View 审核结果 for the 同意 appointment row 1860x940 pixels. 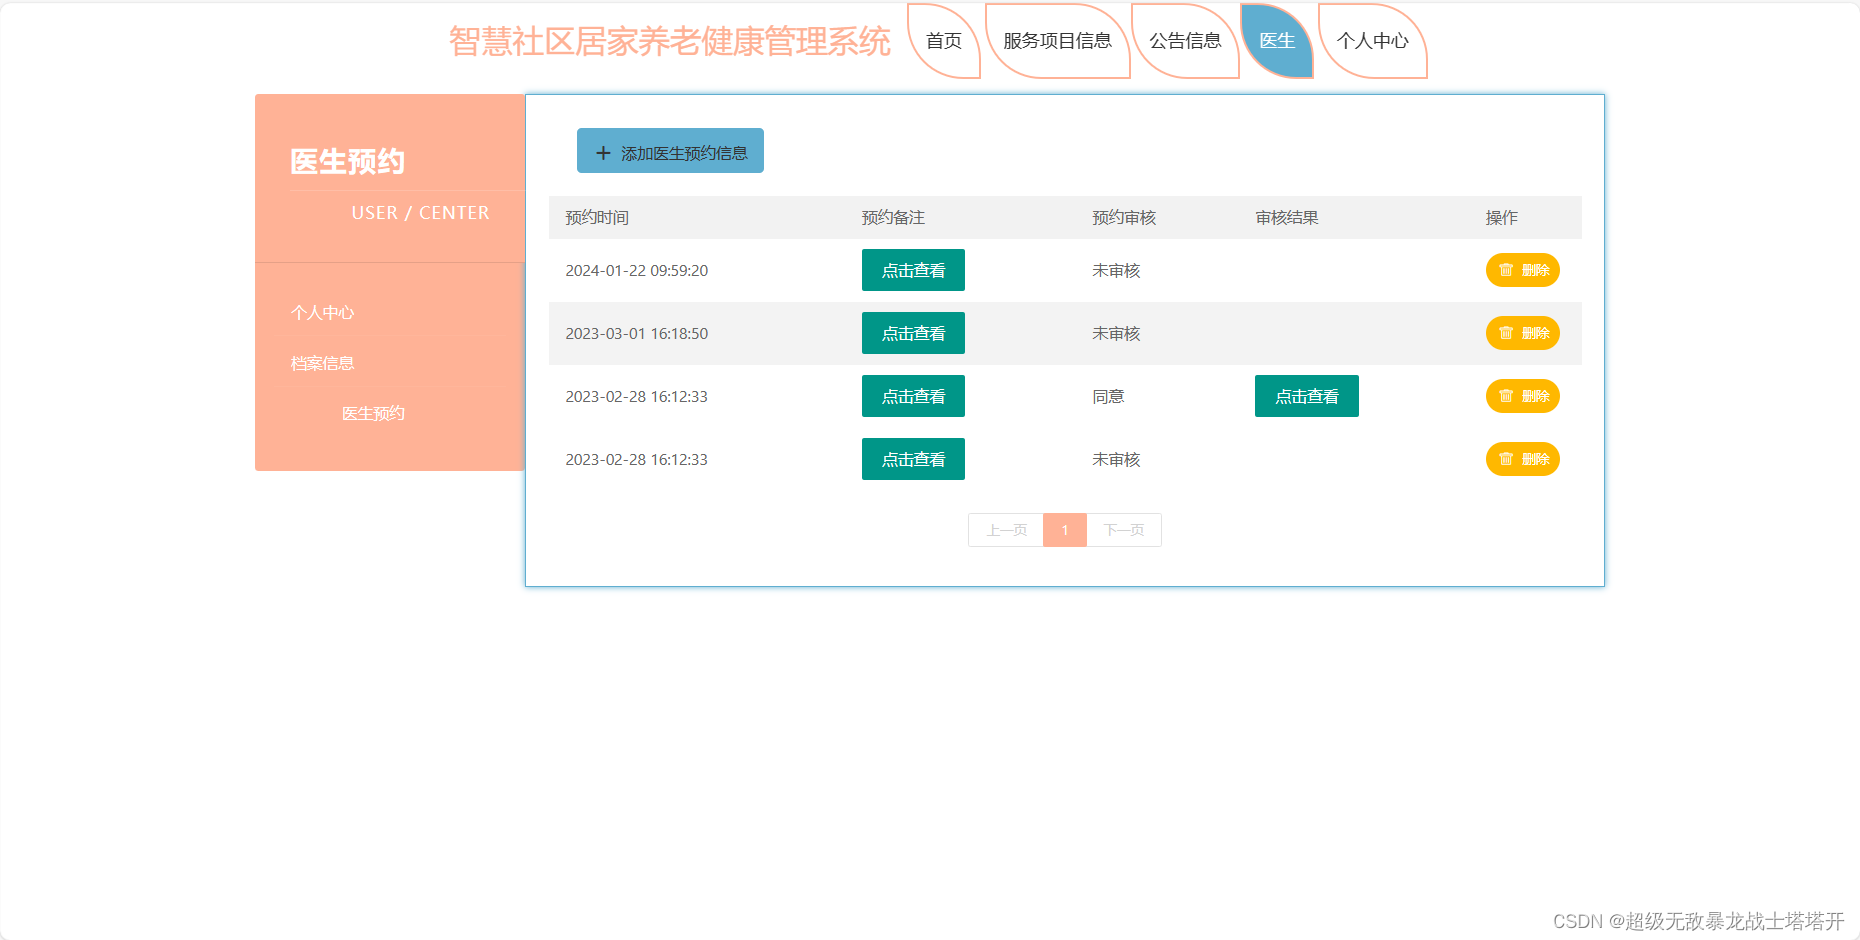1306,396
